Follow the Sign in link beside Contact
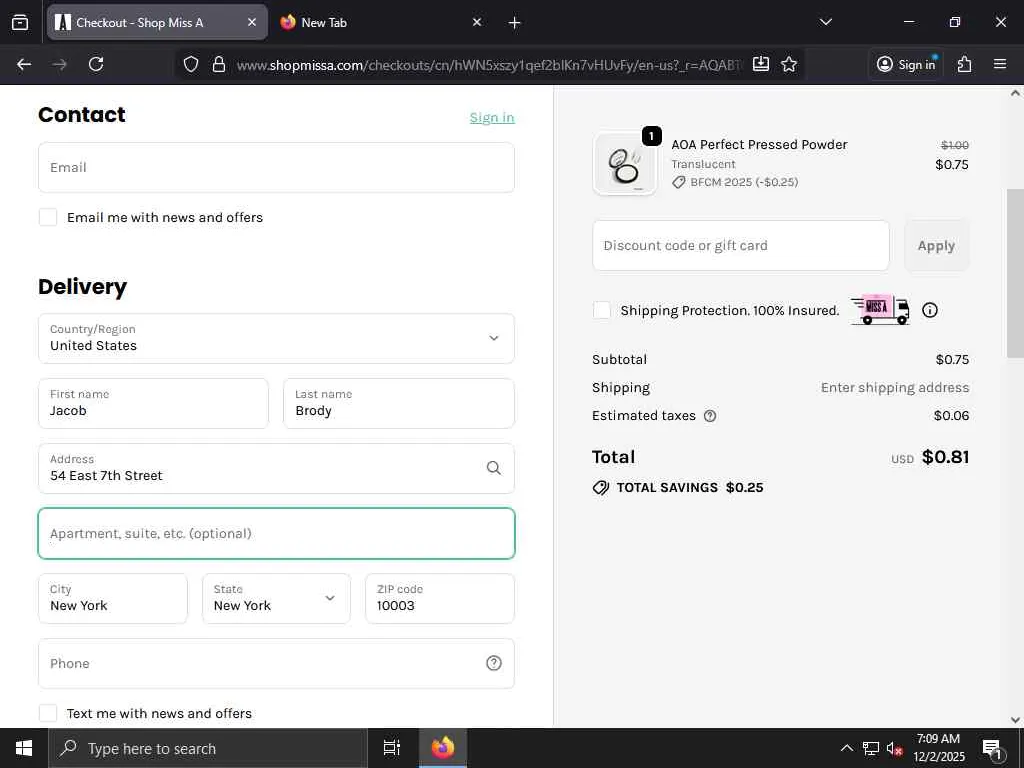Image resolution: width=1024 pixels, height=768 pixels. (492, 118)
